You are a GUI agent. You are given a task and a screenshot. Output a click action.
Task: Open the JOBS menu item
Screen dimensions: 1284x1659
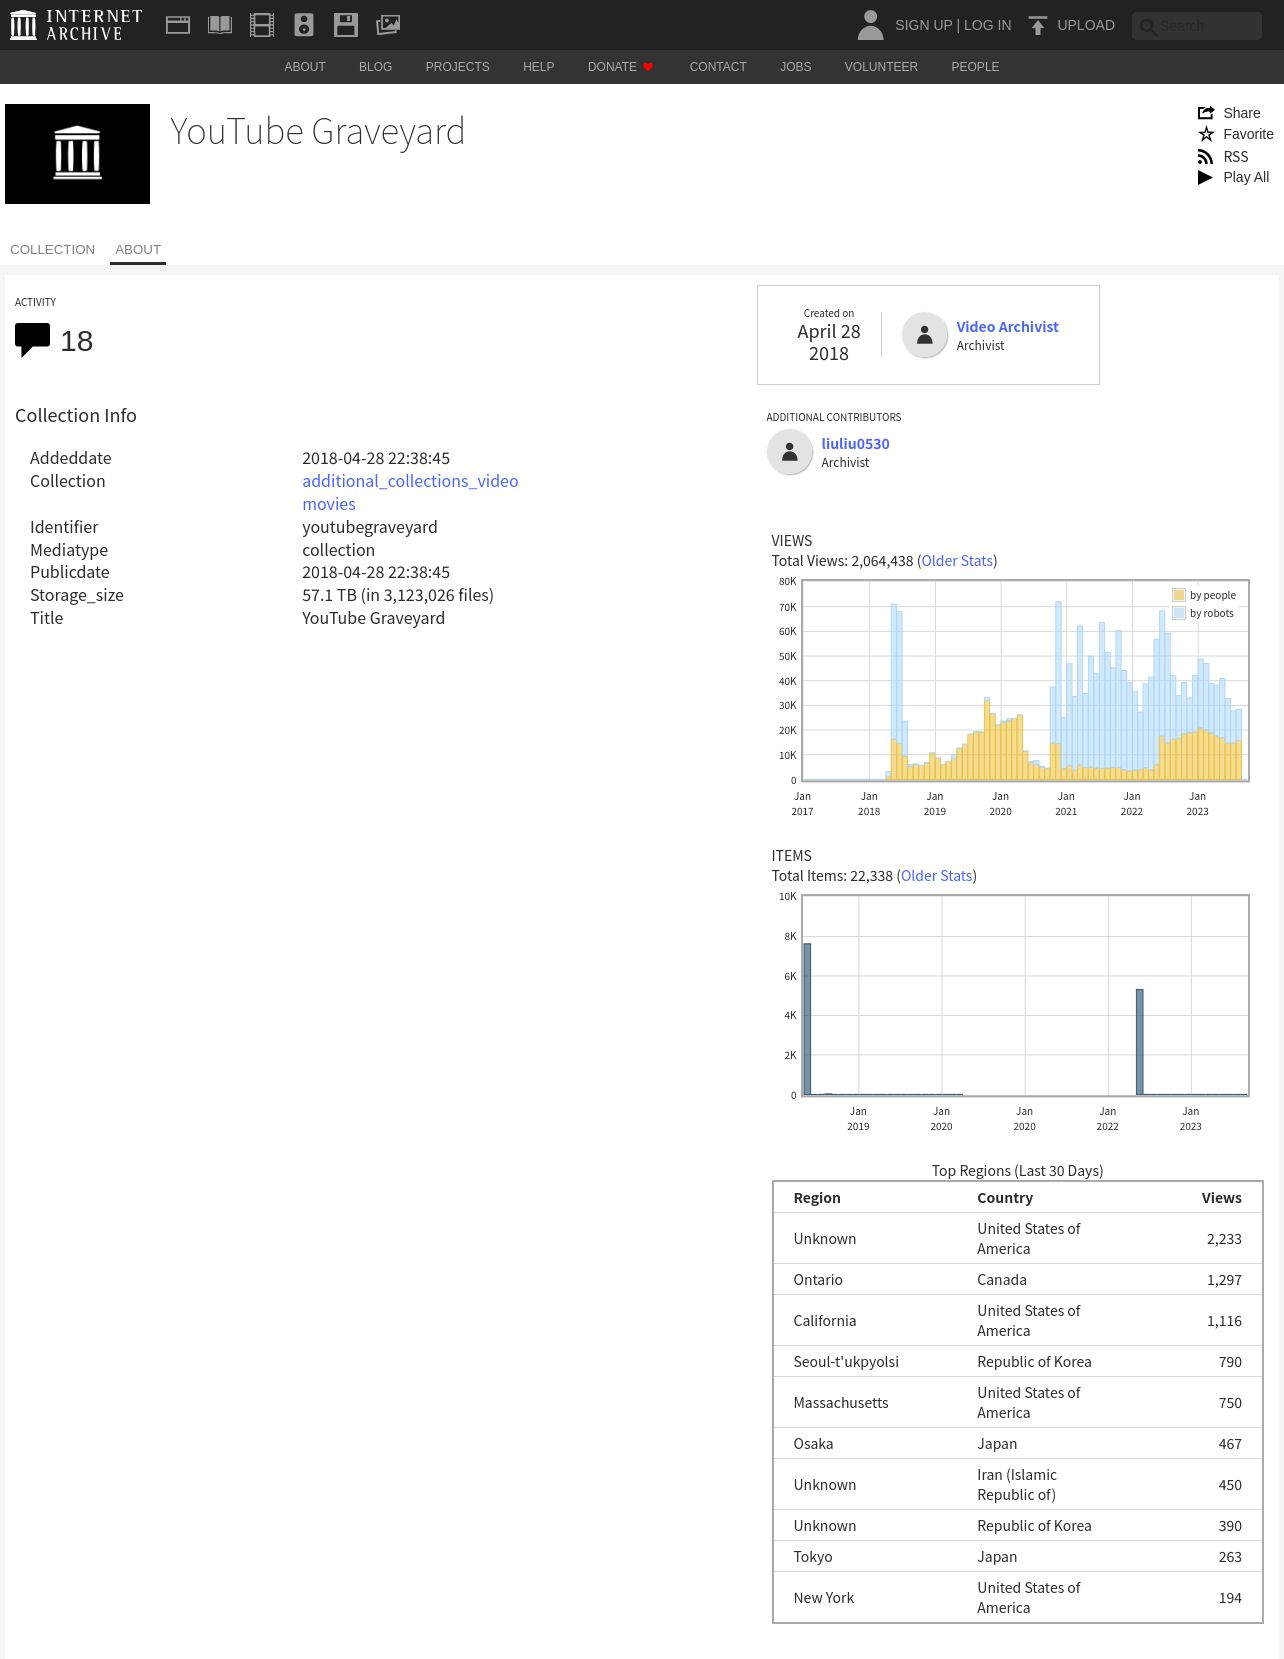[796, 67]
